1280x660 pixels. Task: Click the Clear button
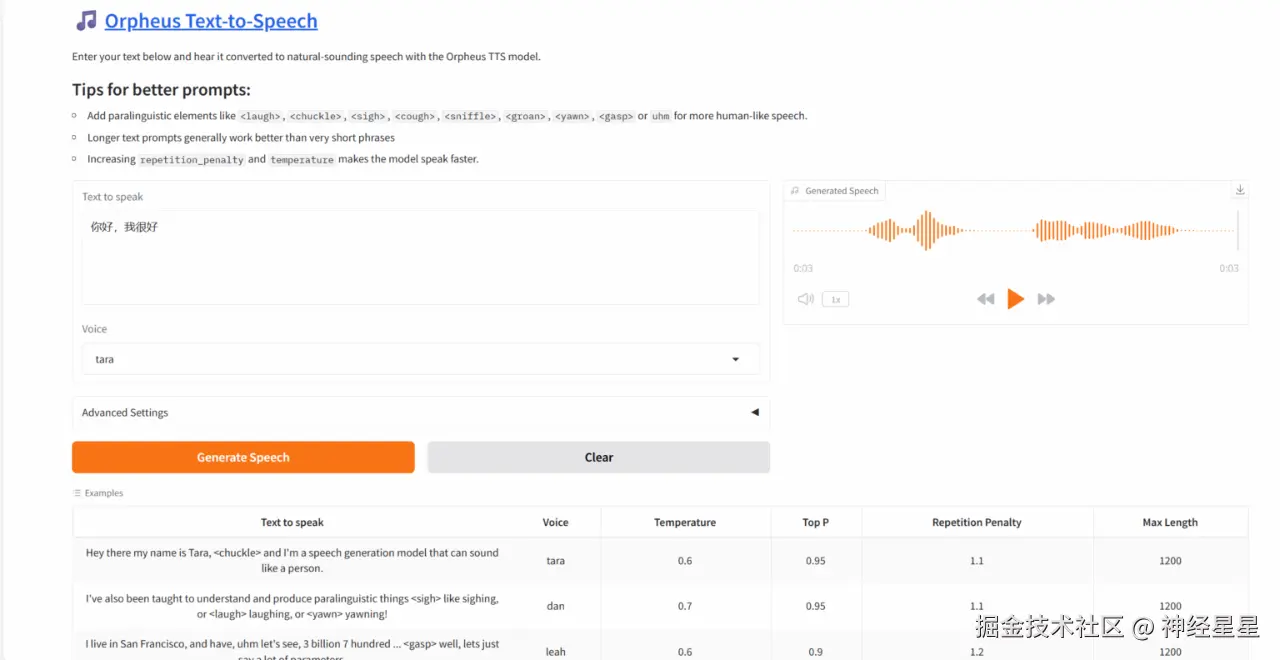click(x=599, y=457)
